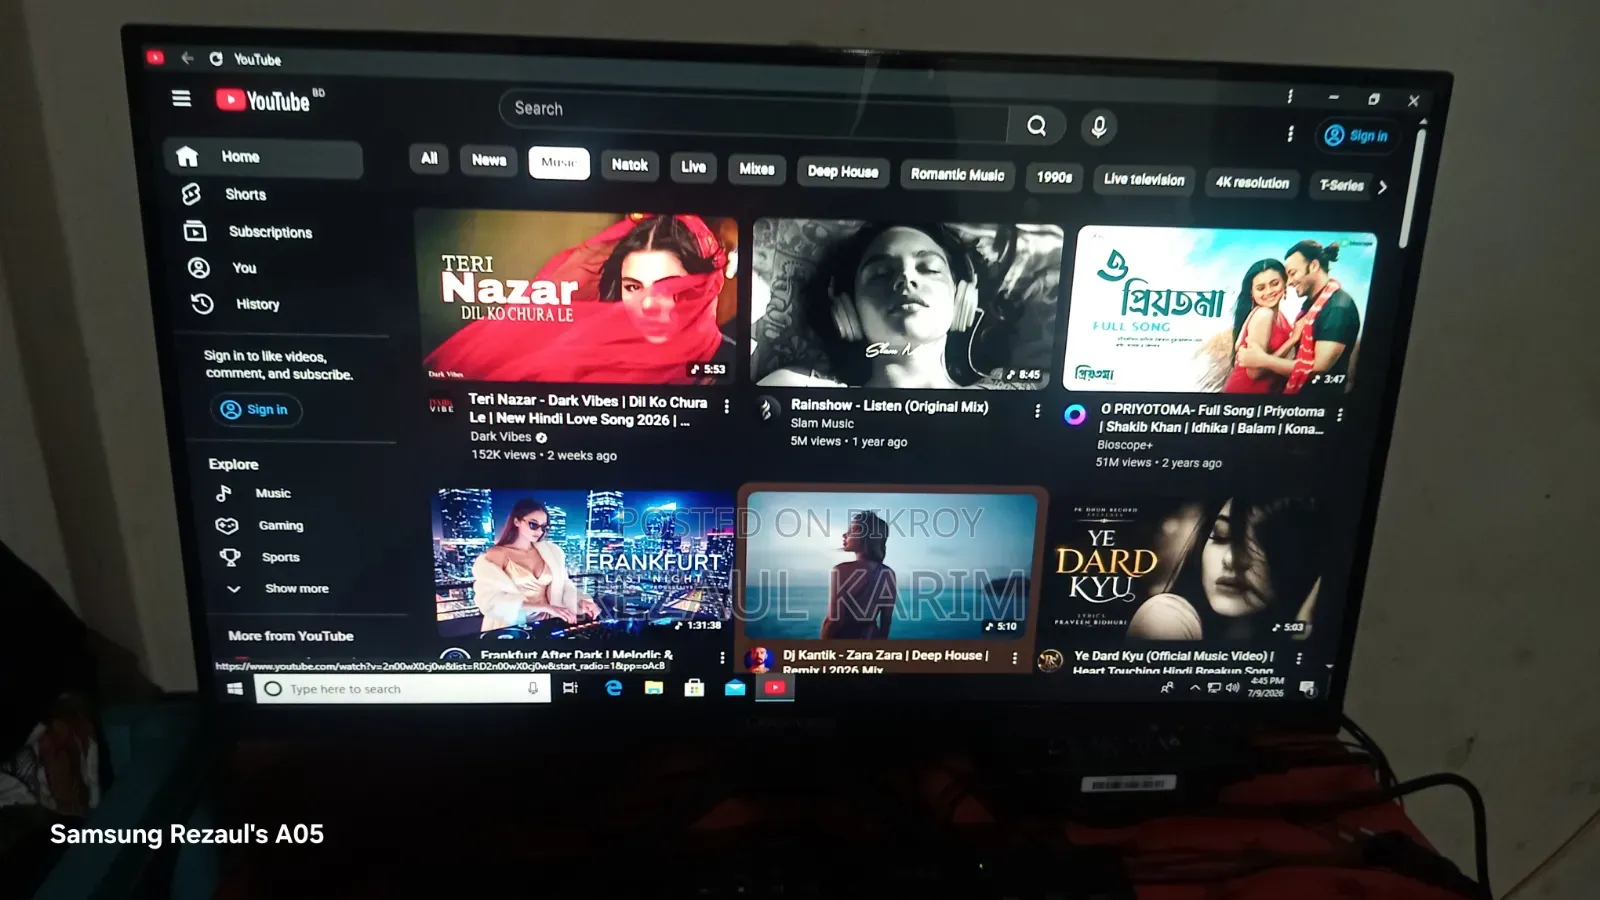Screen dimensions: 1600x900
Task: Play the Ye Dard Kyu thumbnail
Action: click(1183, 566)
